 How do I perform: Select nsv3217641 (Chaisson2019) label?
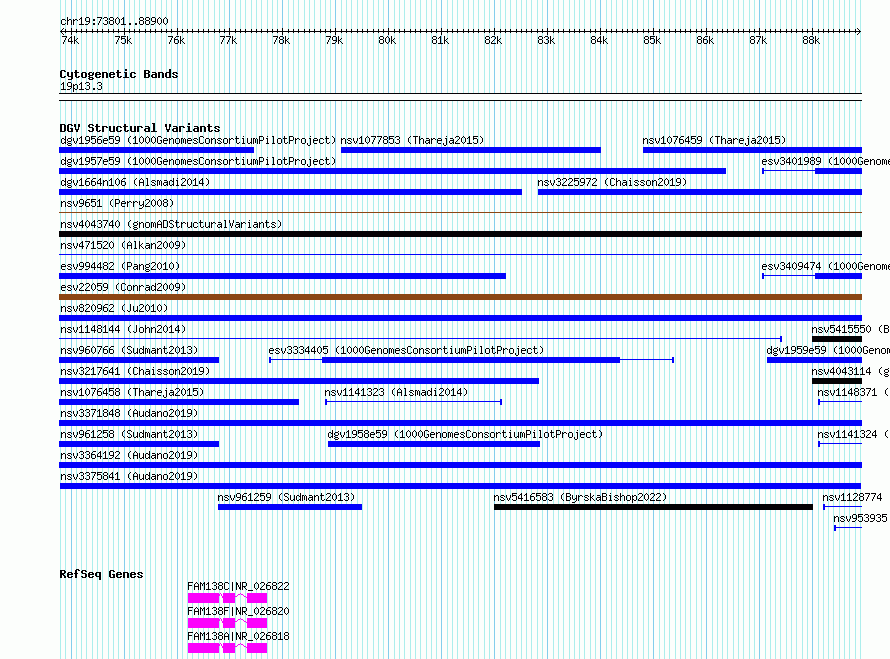coord(135,371)
